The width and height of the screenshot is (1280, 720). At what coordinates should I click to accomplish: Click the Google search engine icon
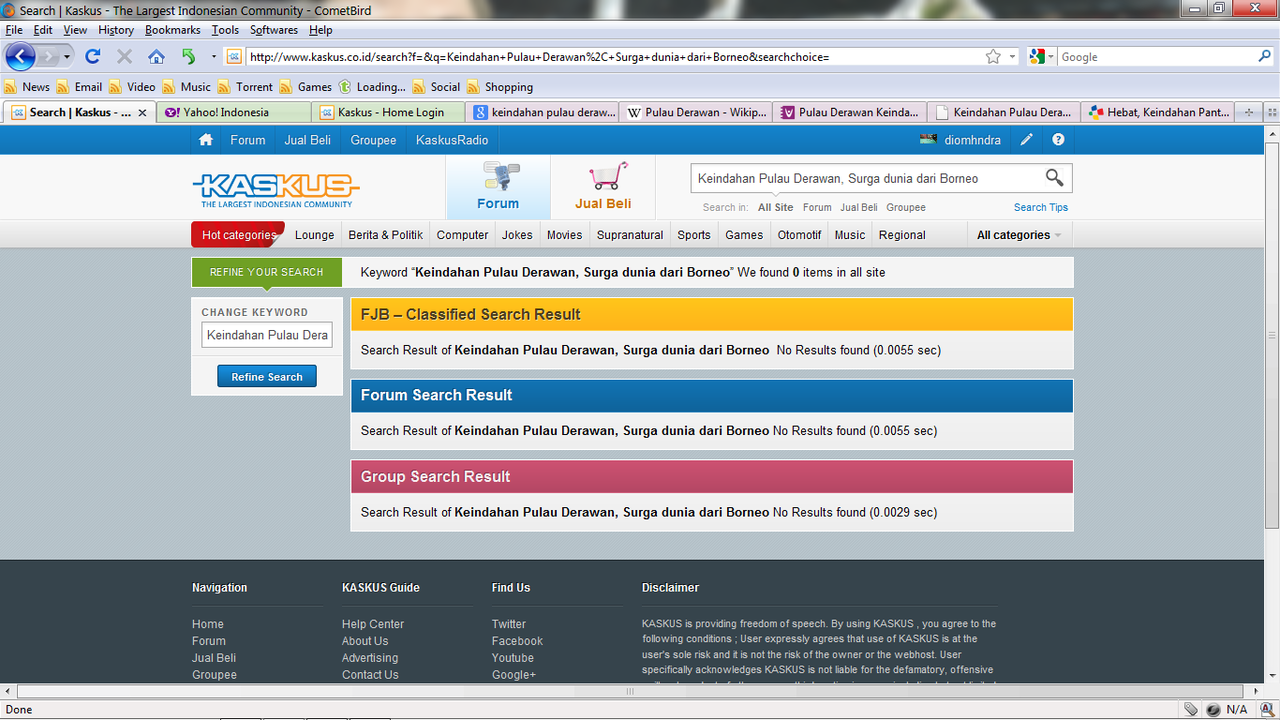1037,57
